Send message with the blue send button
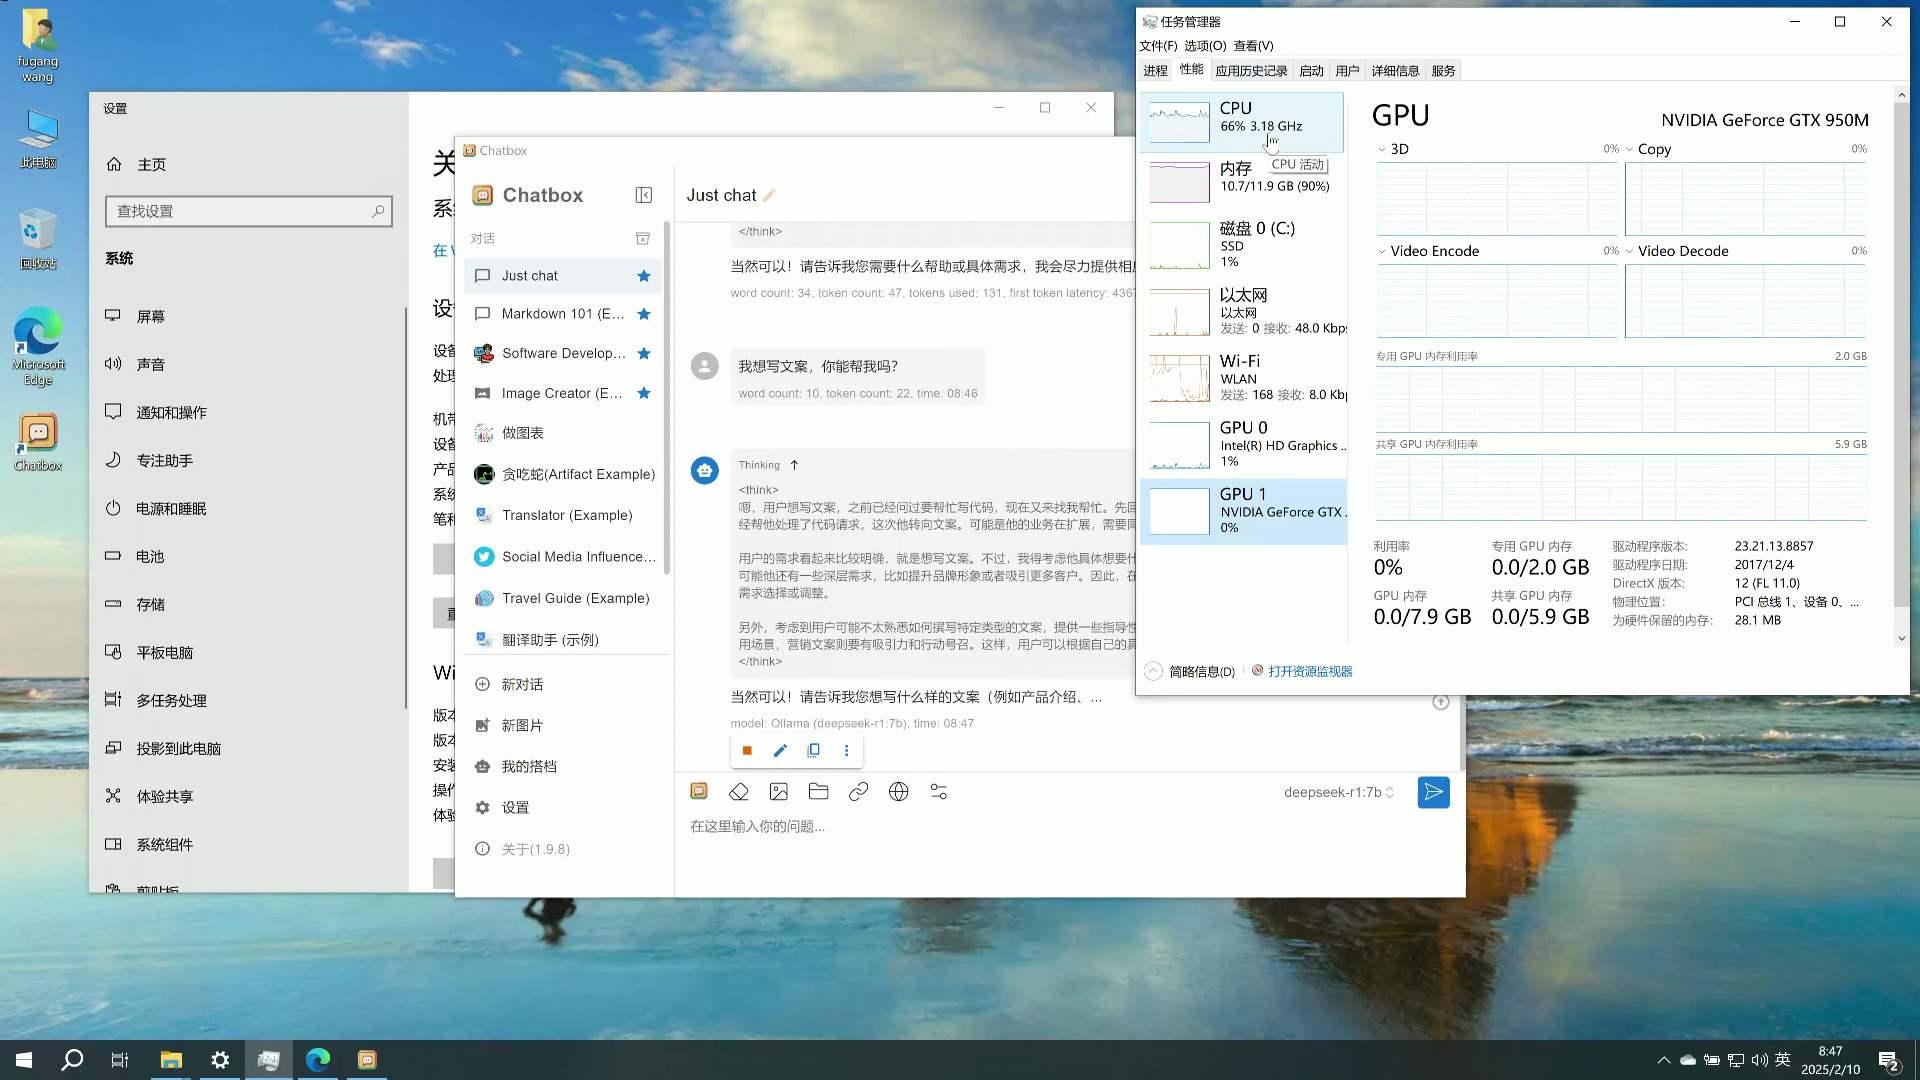The image size is (1920, 1080). pos(1433,792)
